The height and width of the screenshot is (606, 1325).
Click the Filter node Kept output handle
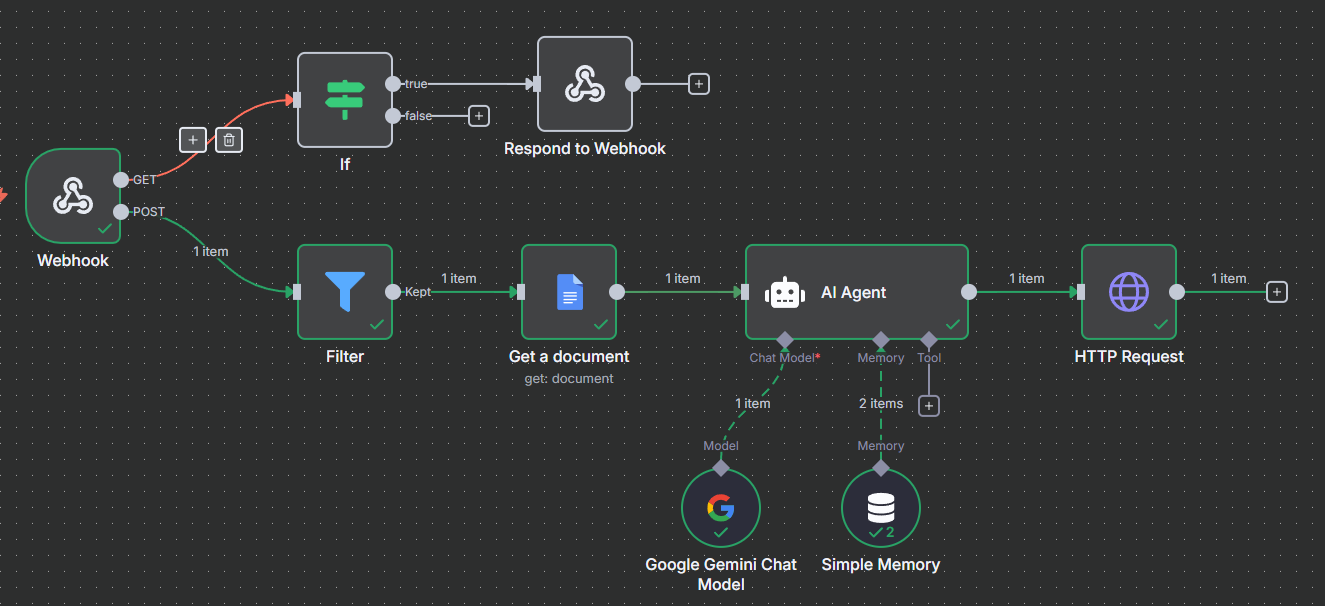point(393,292)
